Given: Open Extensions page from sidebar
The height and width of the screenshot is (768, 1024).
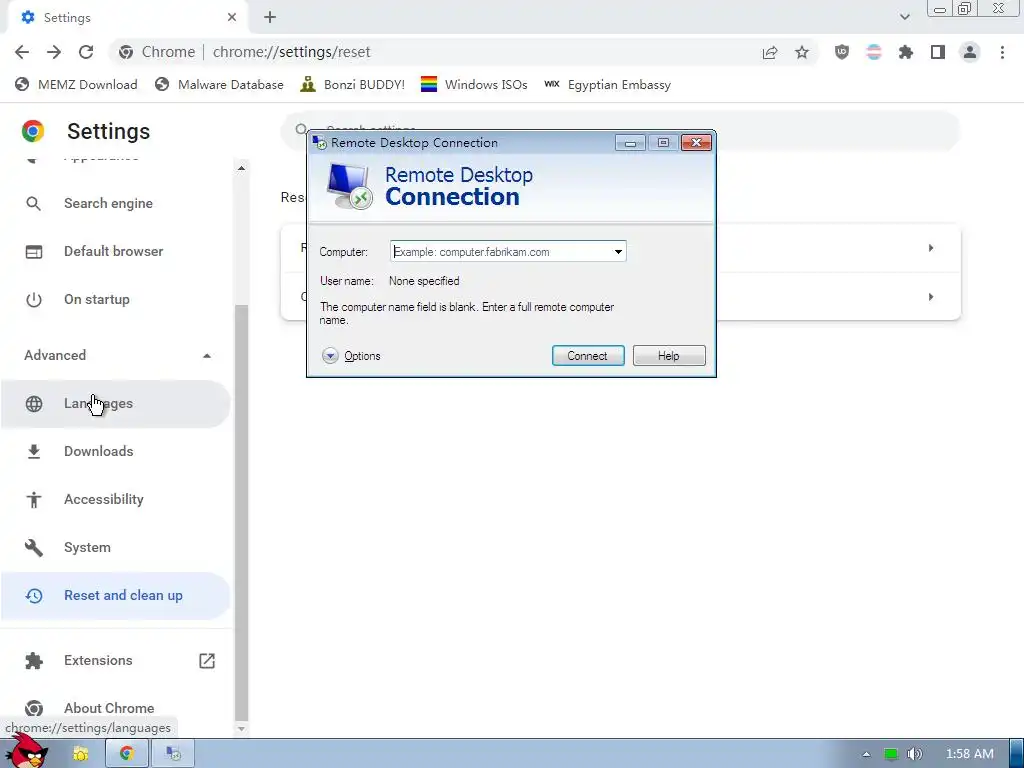Looking at the screenshot, I should 98,660.
